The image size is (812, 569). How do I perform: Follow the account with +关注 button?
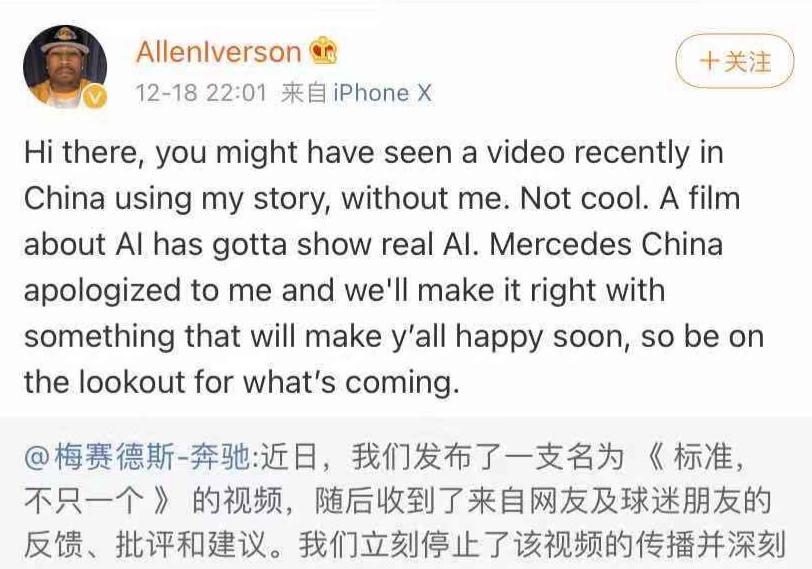click(x=735, y=62)
